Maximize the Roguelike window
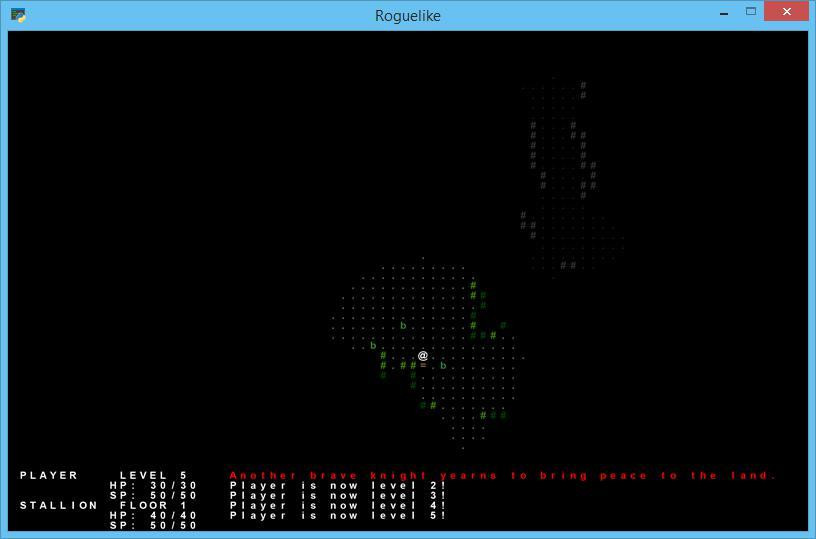 point(750,11)
